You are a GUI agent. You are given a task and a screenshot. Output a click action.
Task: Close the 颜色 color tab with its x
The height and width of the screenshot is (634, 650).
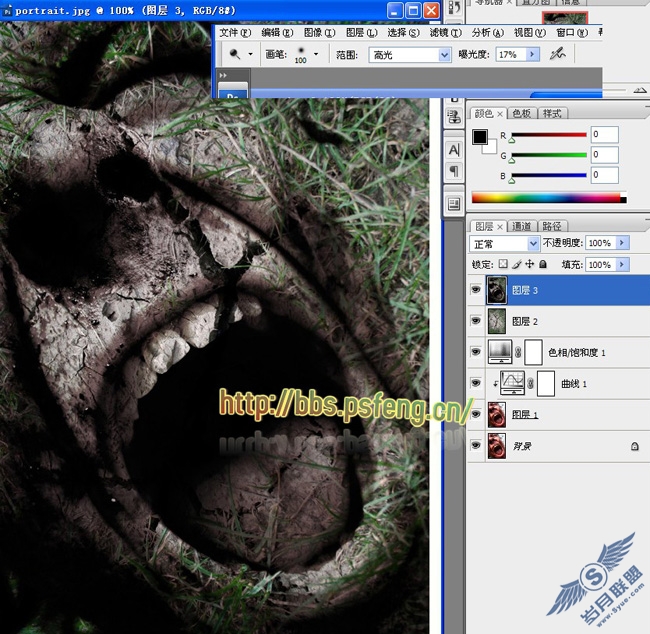coord(500,114)
